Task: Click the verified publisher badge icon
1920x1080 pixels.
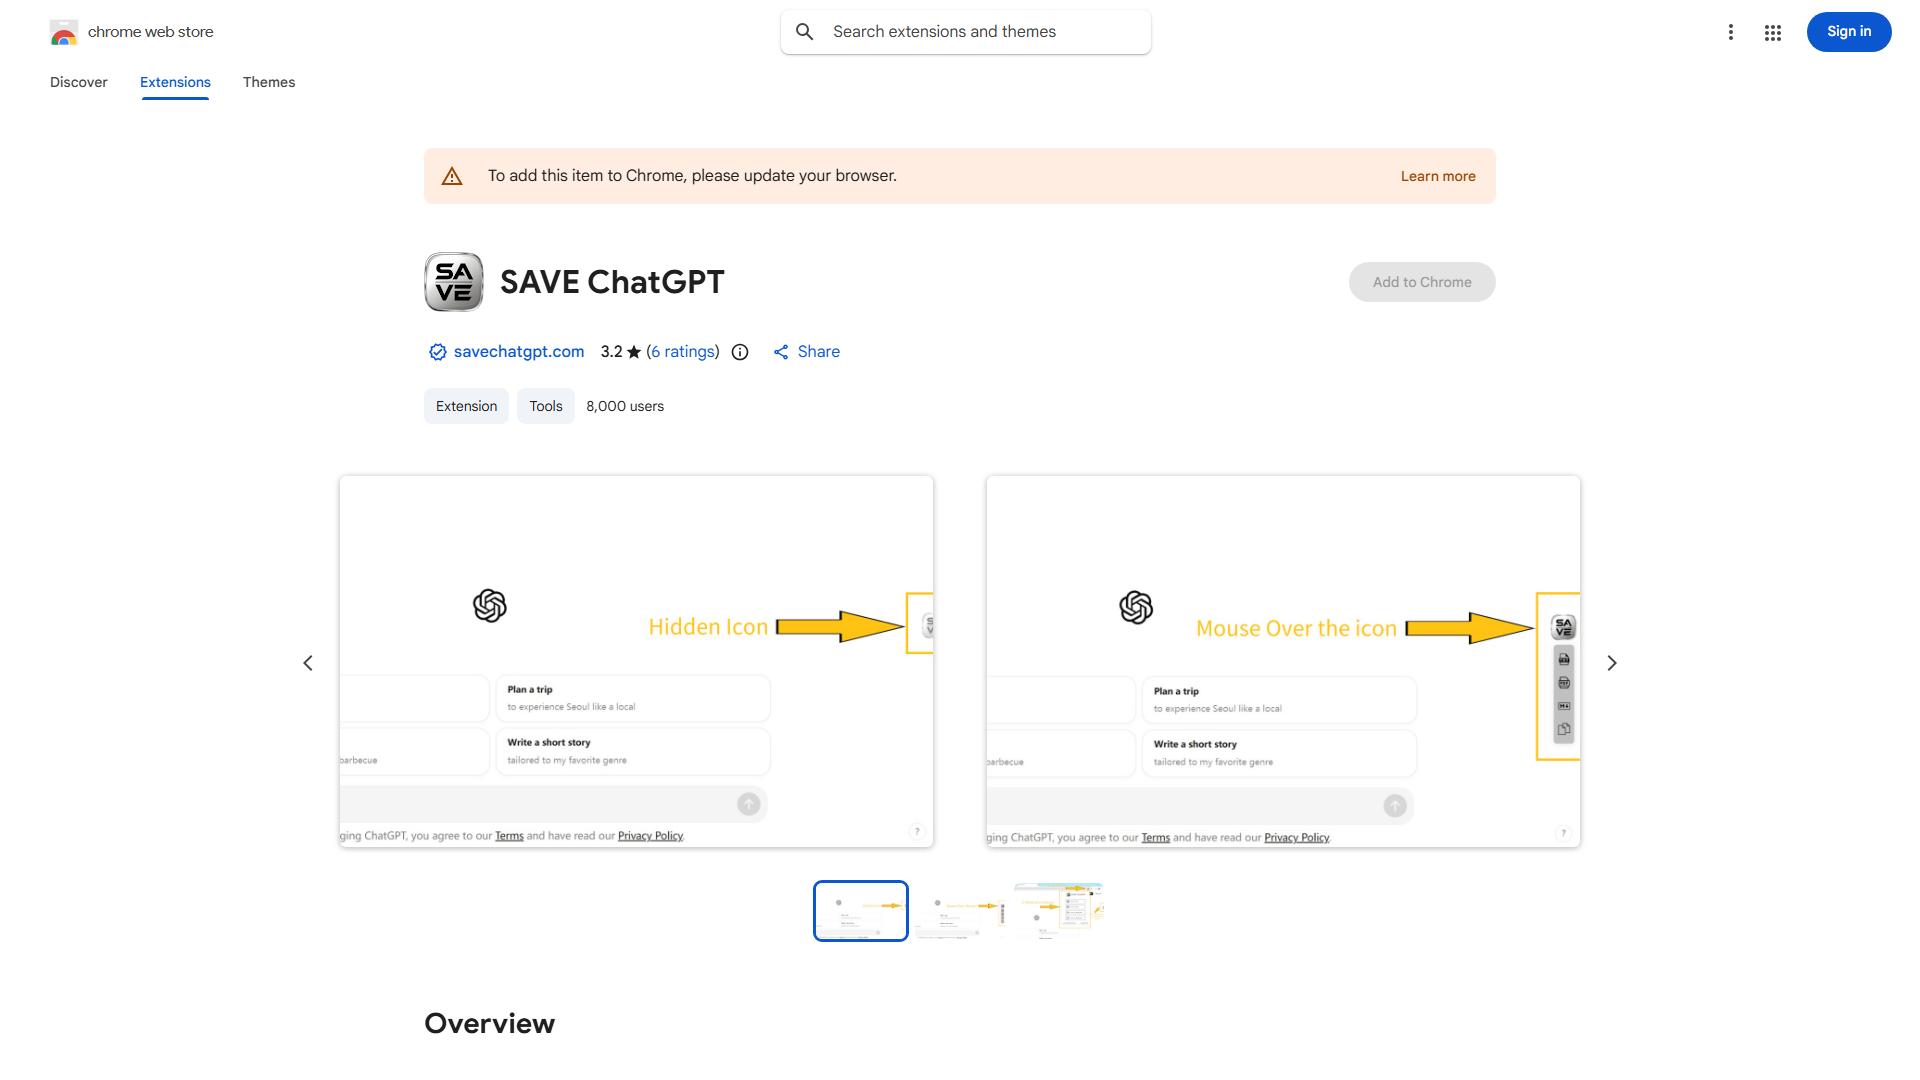Action: click(x=437, y=352)
